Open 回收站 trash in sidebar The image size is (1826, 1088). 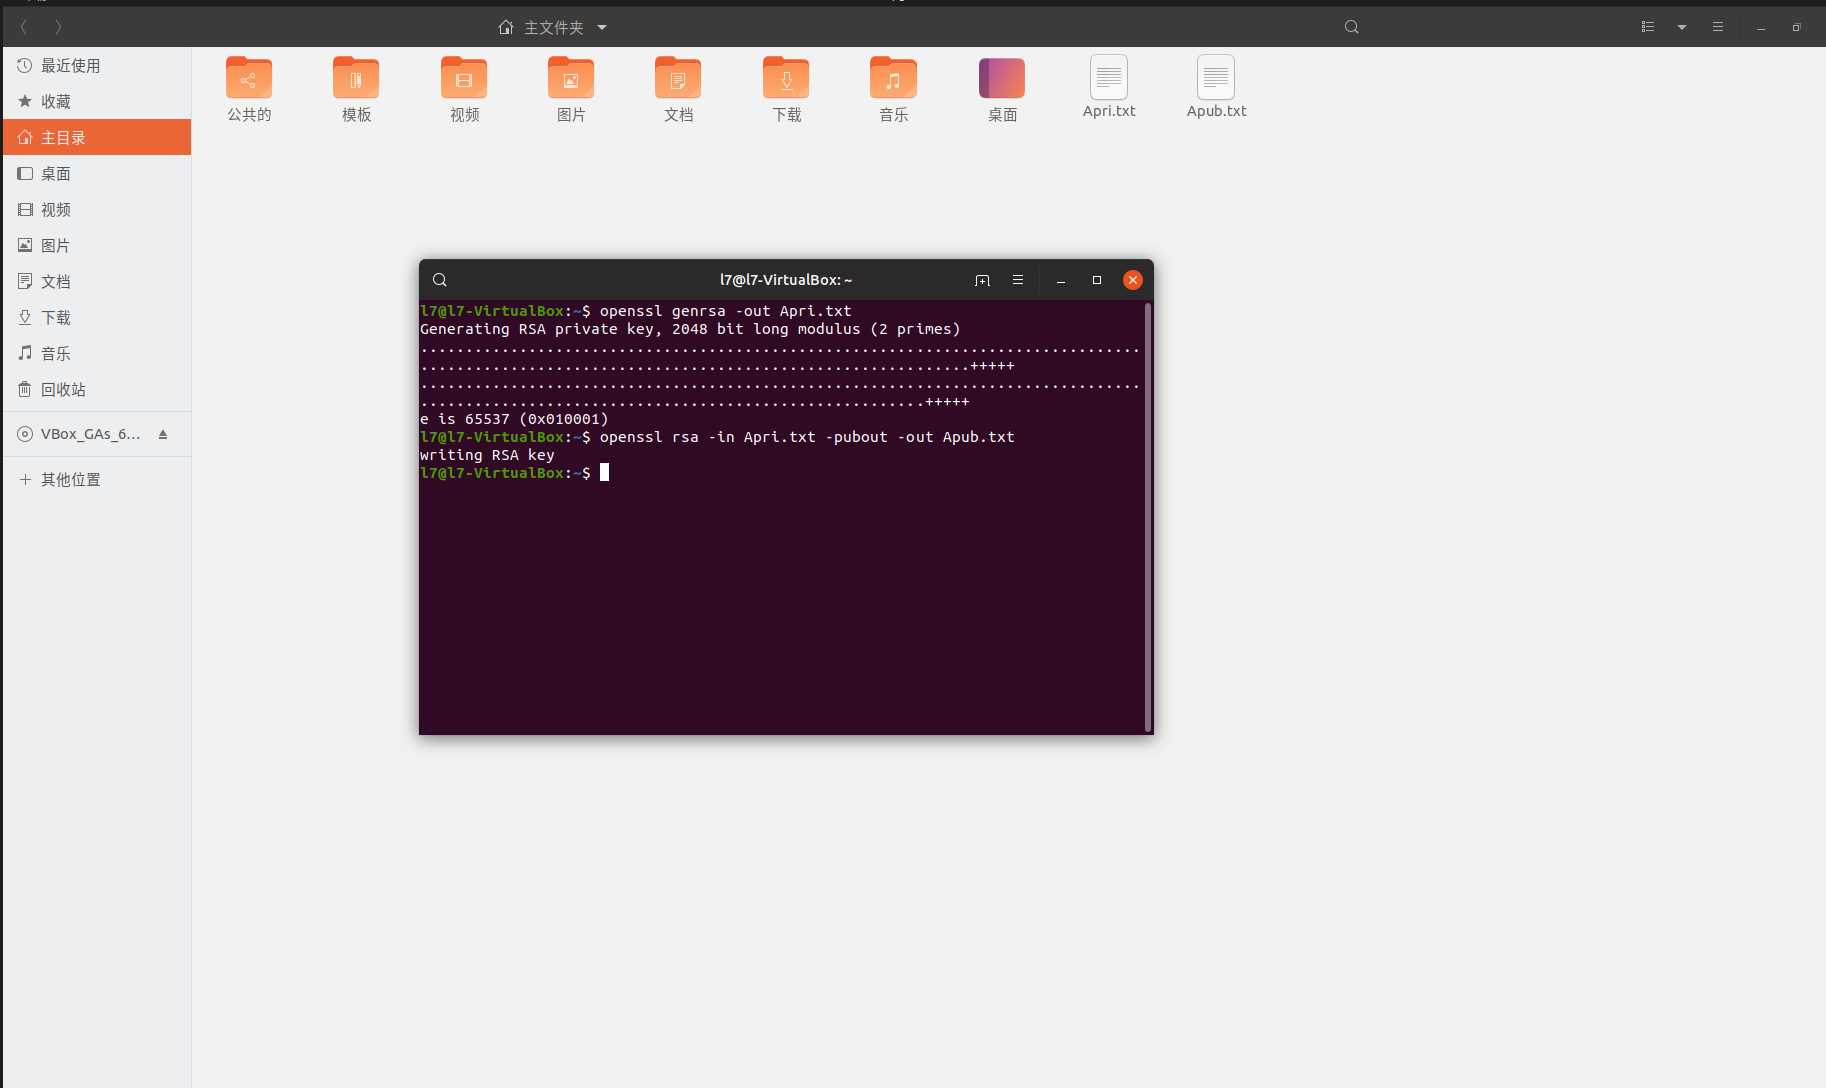coord(97,389)
